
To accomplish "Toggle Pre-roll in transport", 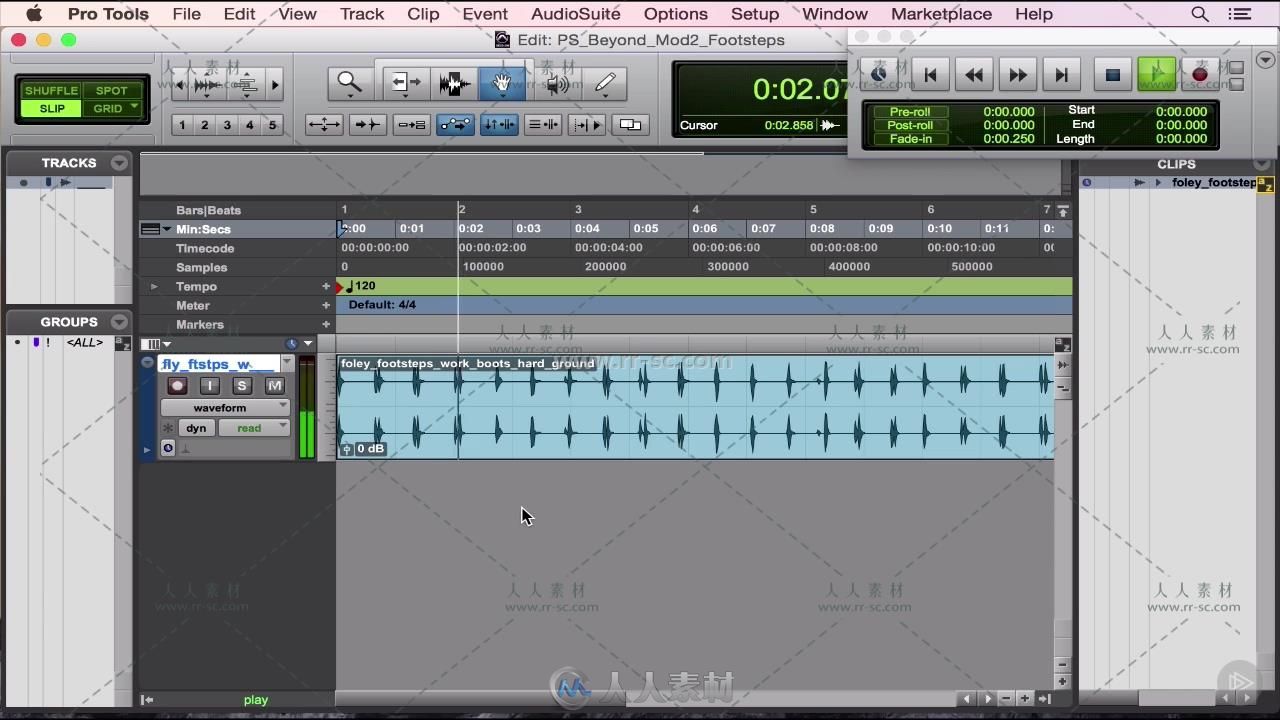I will [910, 112].
